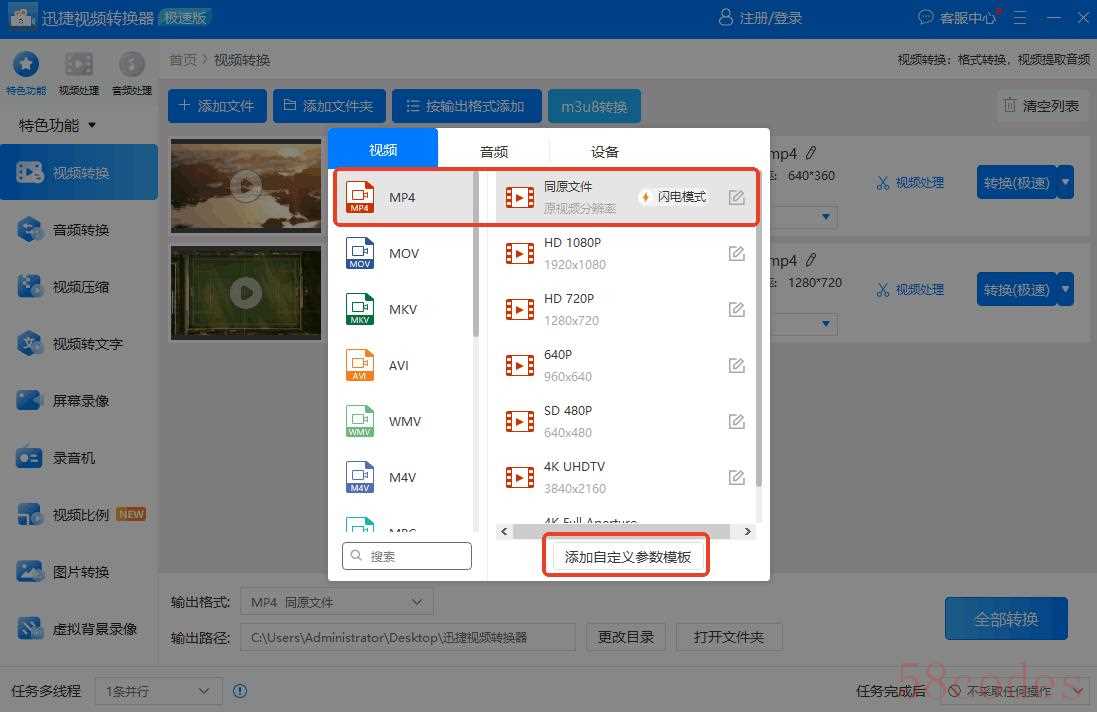This screenshot has height=712, width=1097.
Task: Edit parameters for 4K UHDTV preset
Action: [x=736, y=477]
